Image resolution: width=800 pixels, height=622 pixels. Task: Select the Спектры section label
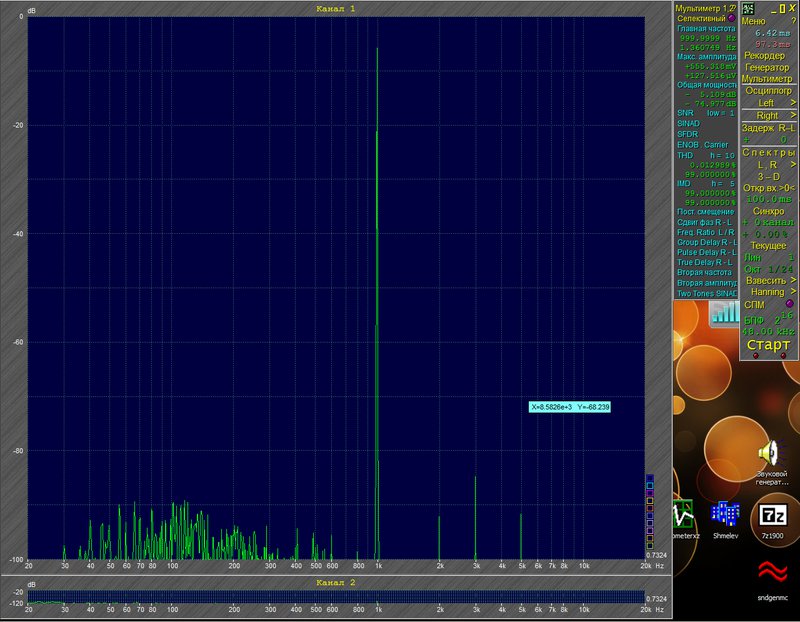[768, 153]
